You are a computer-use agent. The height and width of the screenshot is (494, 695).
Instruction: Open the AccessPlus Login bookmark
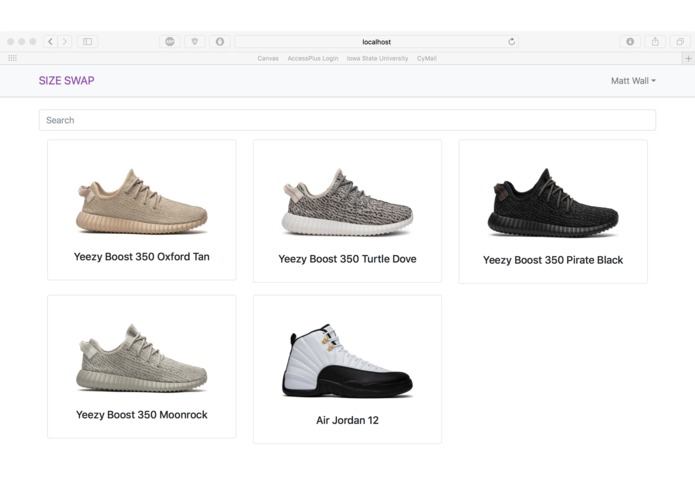pyautogui.click(x=312, y=58)
